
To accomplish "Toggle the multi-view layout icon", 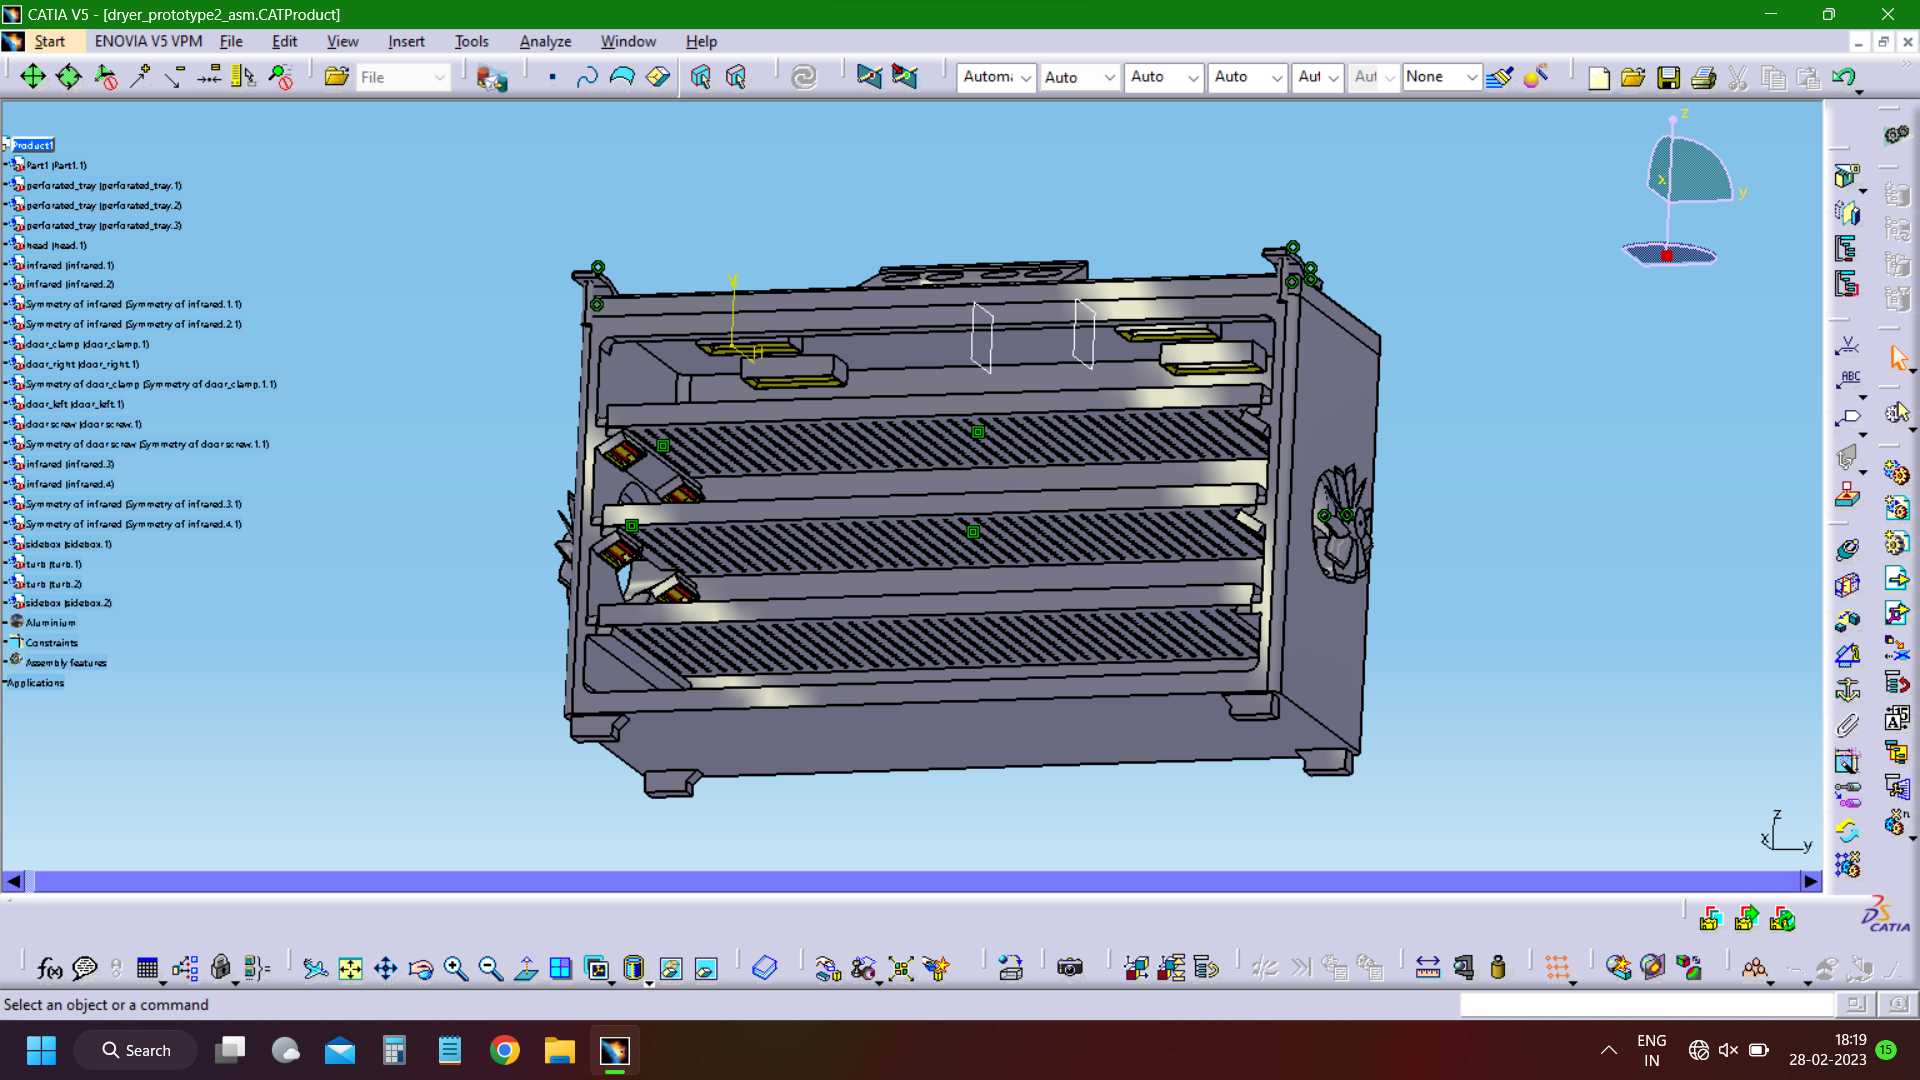I will point(561,968).
